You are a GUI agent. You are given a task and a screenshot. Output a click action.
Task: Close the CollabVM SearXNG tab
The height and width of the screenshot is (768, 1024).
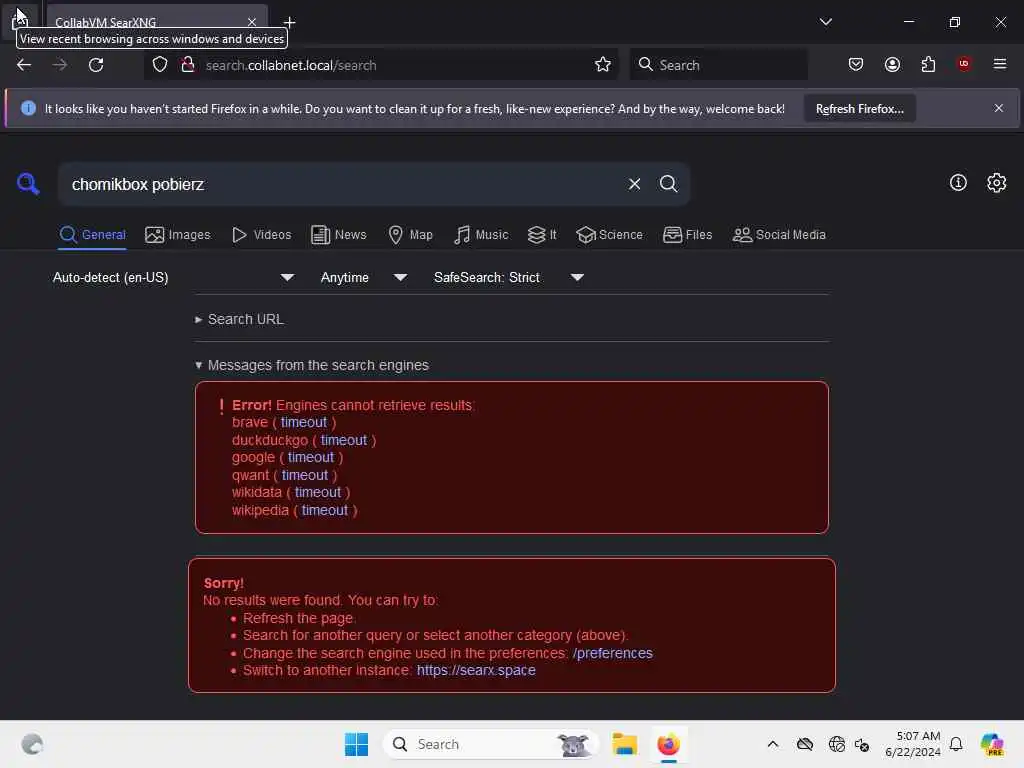[x=251, y=22]
